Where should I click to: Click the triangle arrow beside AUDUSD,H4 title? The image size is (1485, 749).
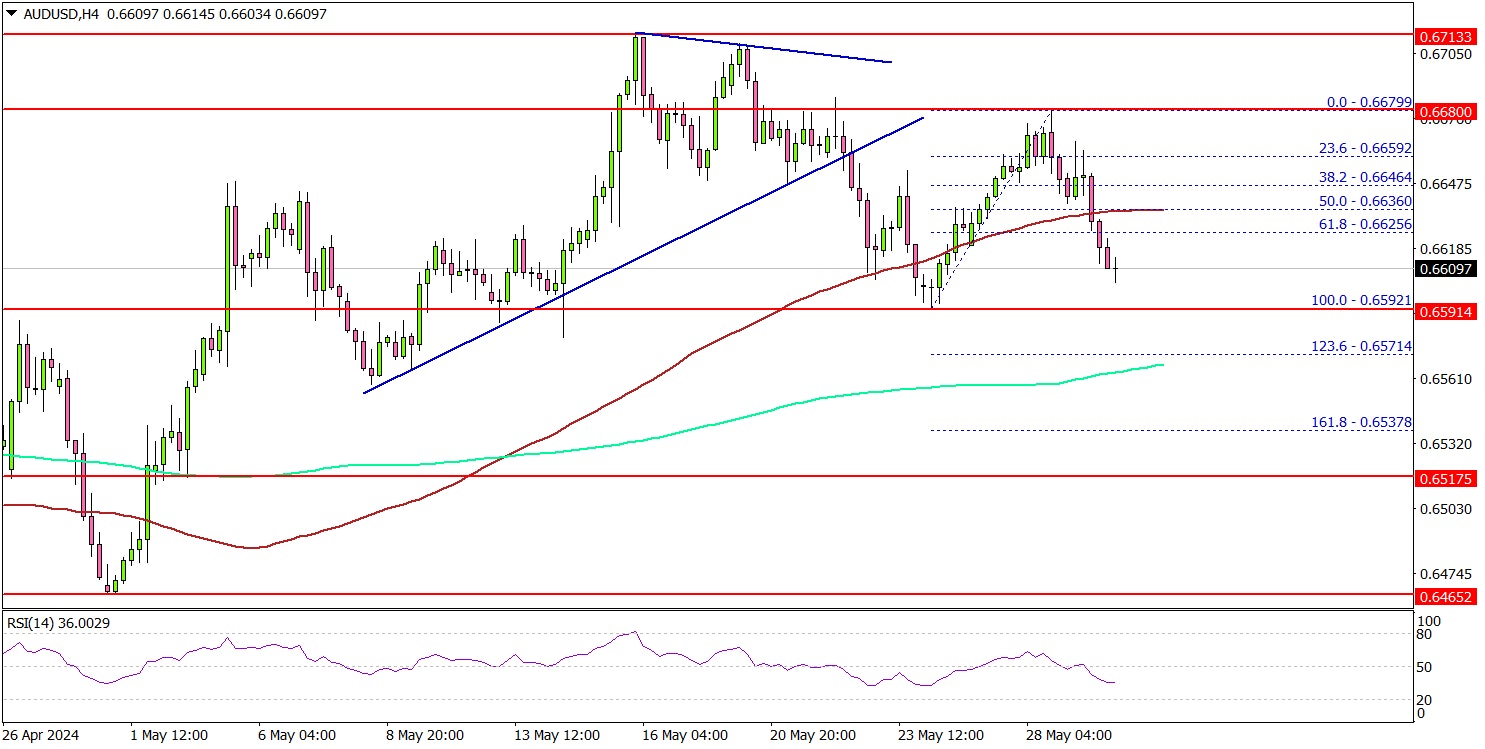[x=10, y=15]
